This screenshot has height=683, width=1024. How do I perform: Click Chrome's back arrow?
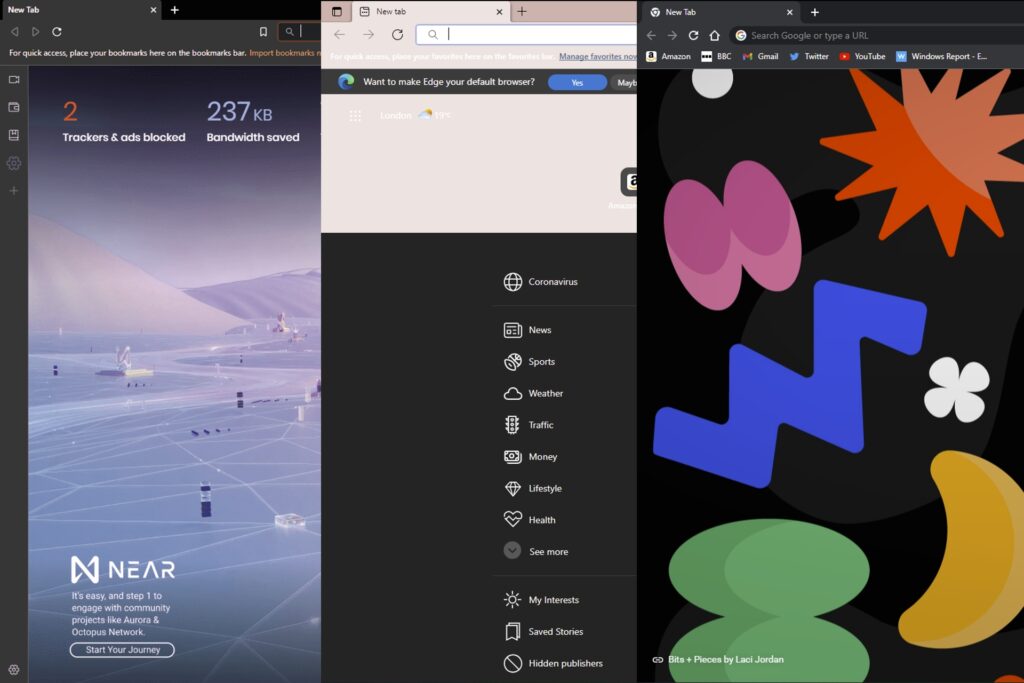[x=651, y=35]
